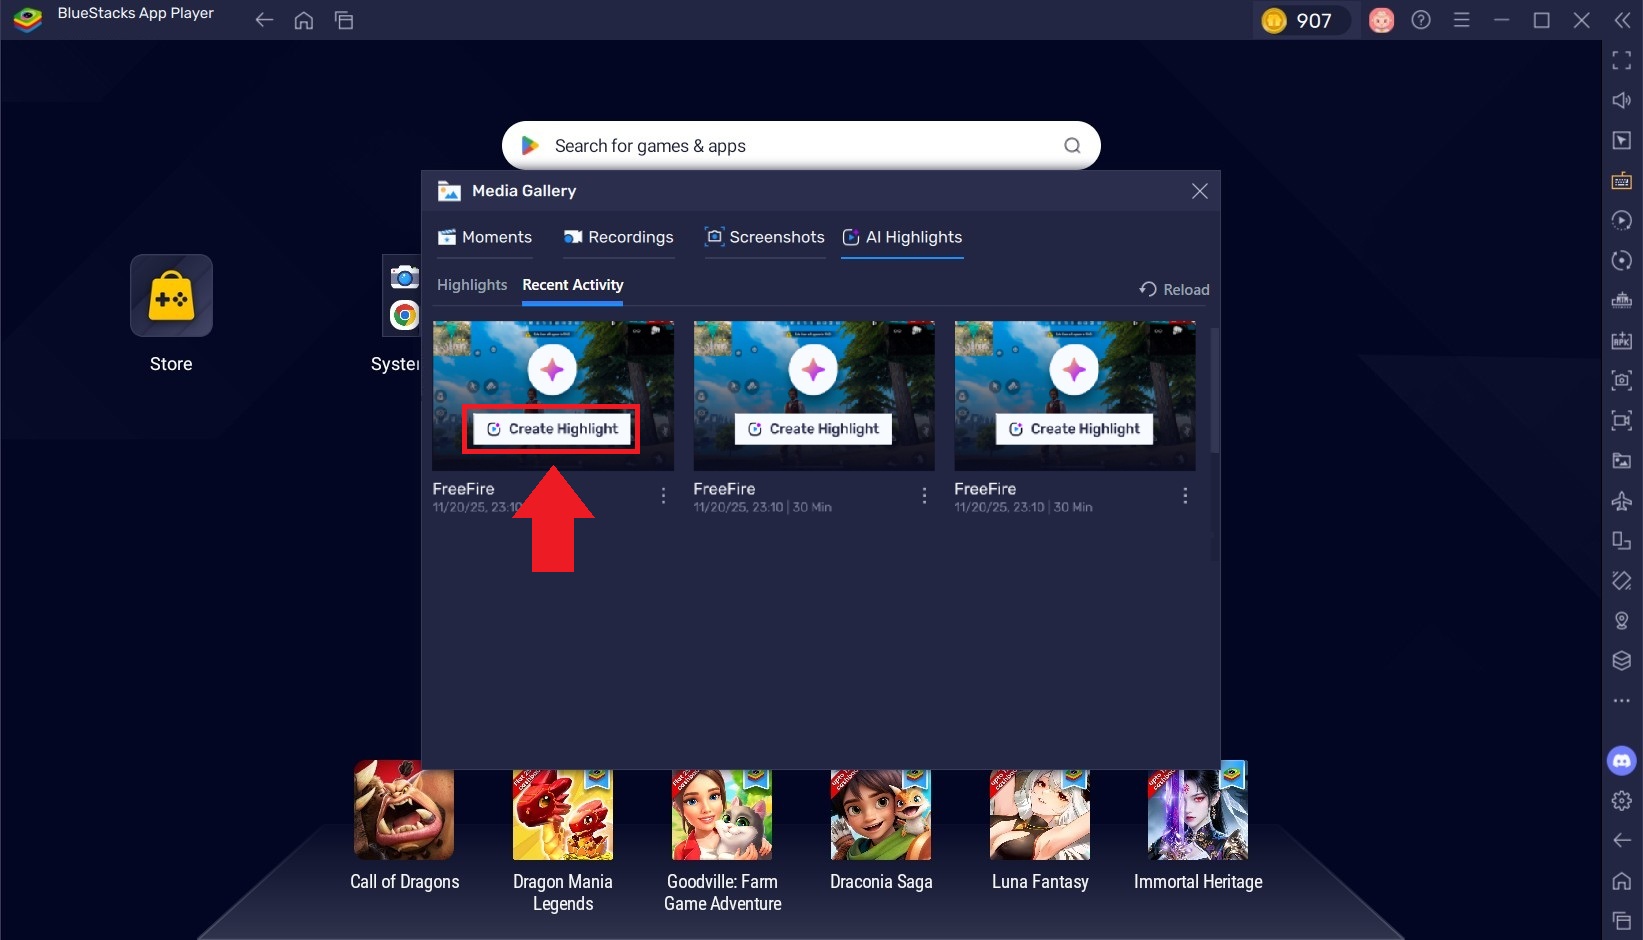The height and width of the screenshot is (940, 1643).
Task: Click the magnifier icon in search bar
Action: pyautogui.click(x=1072, y=146)
